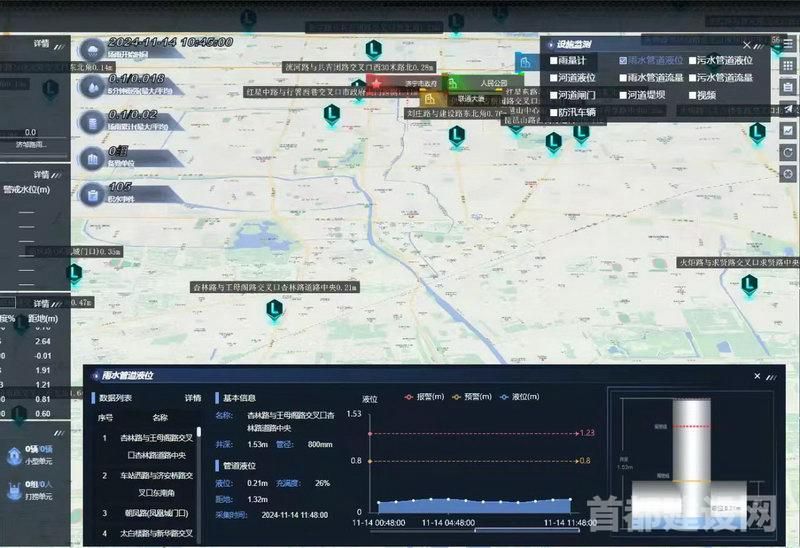This screenshot has width=800, height=548.
Task: Click the paper plane navigation icon
Action: (x=787, y=109)
